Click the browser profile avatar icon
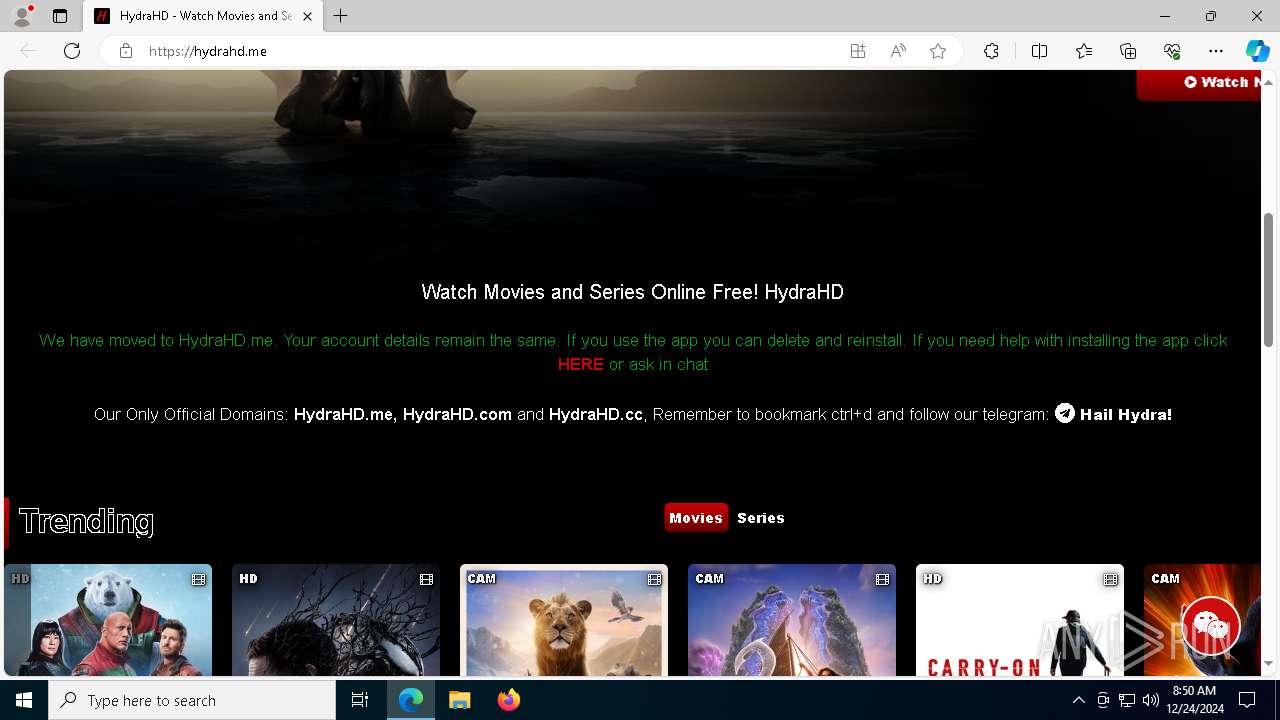The image size is (1280, 720). [x=22, y=16]
